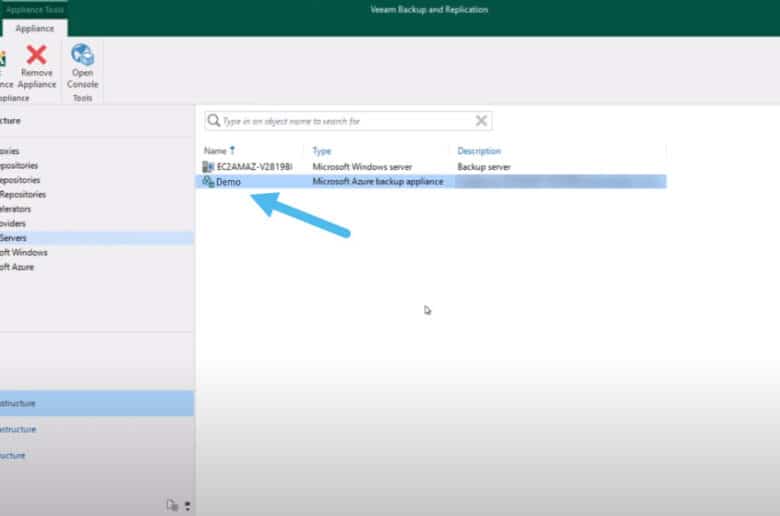Select the Servers tree item

97,238
